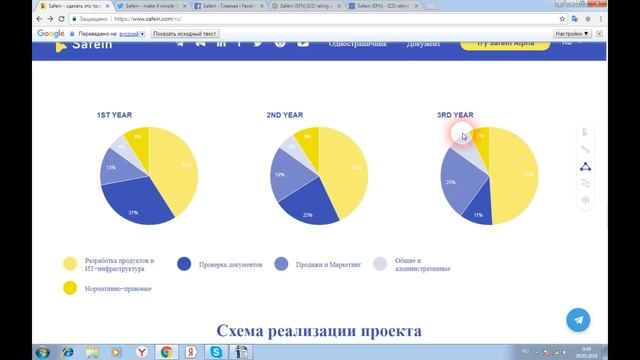The image size is (640, 360).
Task: Click the fifth icon in the right side navigation
Action: pos(585,200)
